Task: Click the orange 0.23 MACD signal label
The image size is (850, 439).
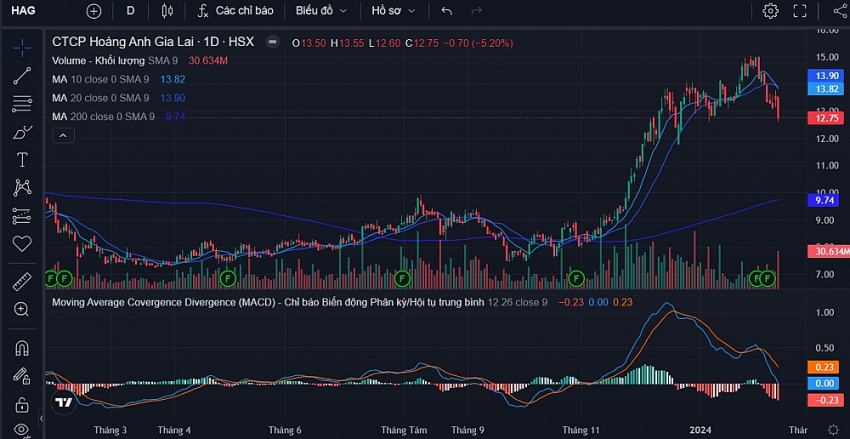Action: (824, 367)
